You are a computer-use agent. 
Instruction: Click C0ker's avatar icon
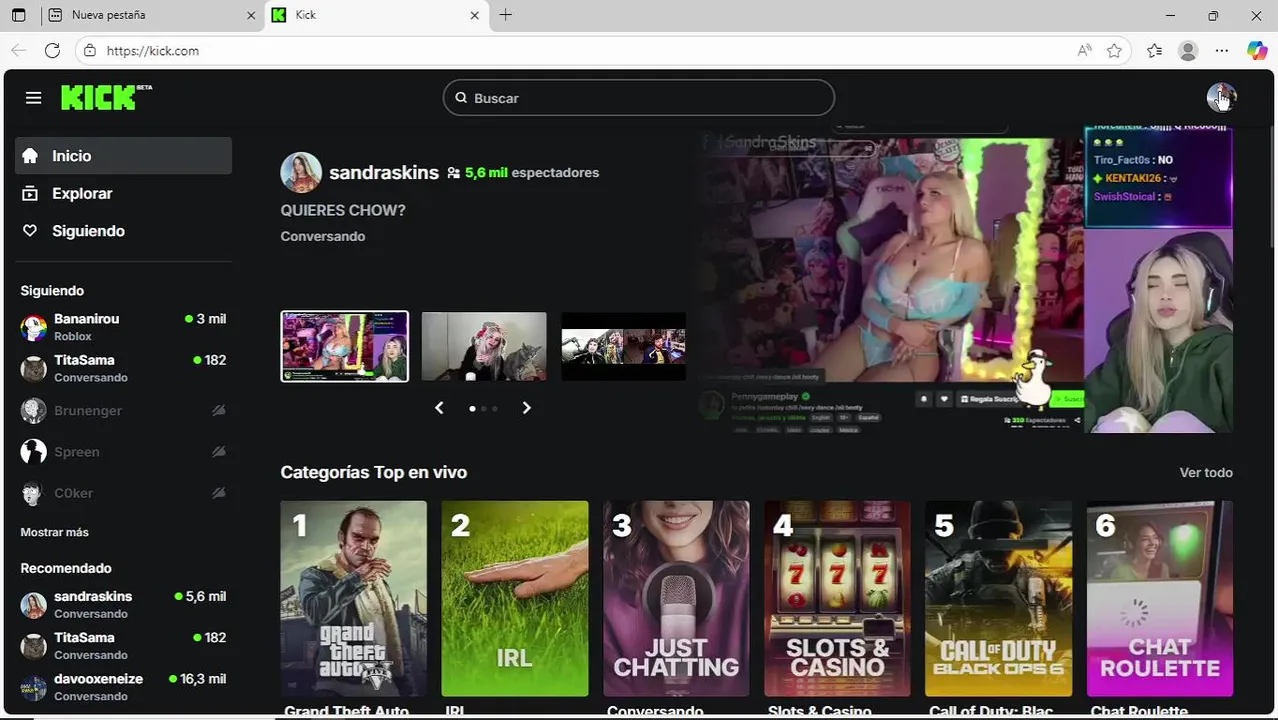coord(34,492)
